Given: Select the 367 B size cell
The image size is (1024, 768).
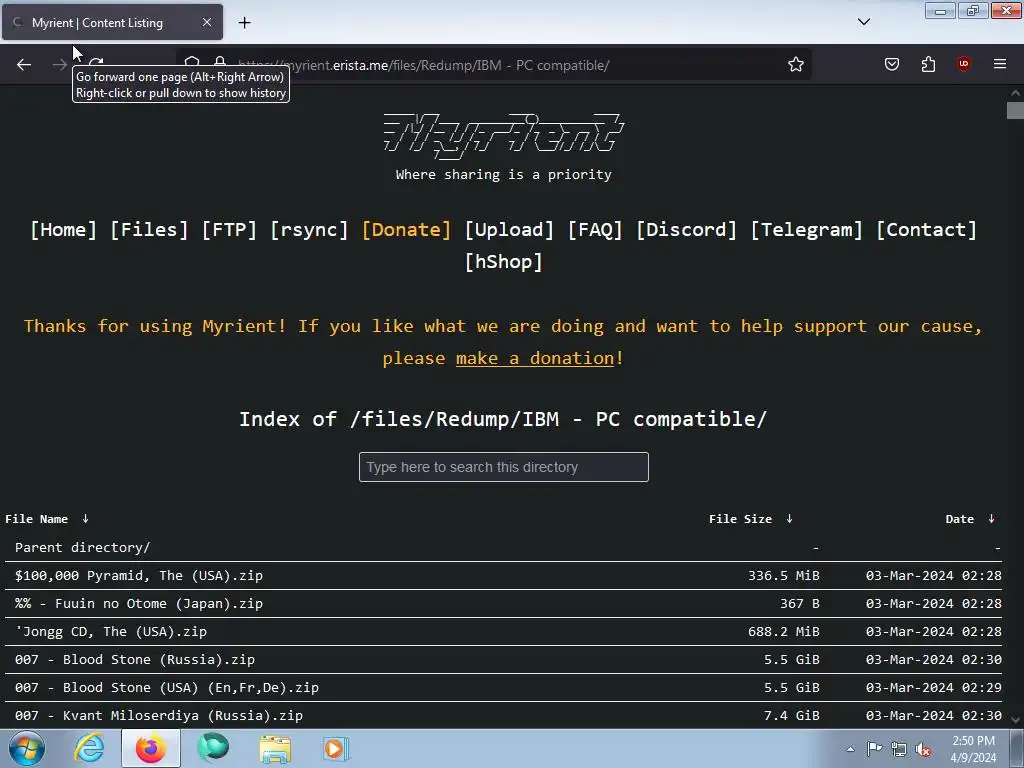Looking at the screenshot, I should (800, 603).
